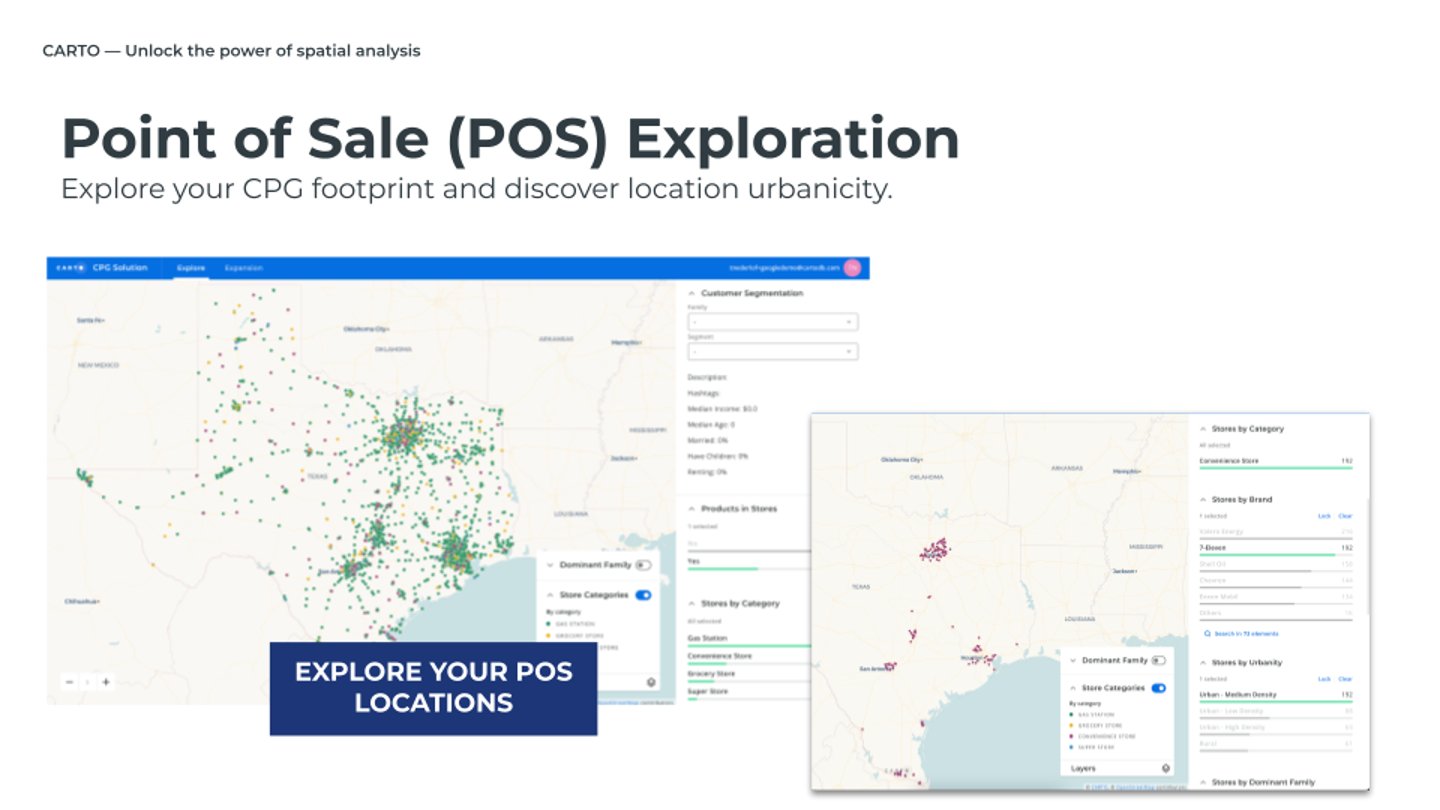Collapse the Stores by Dominant Family section
The height and width of the screenshot is (810, 1440).
pos(1203,782)
